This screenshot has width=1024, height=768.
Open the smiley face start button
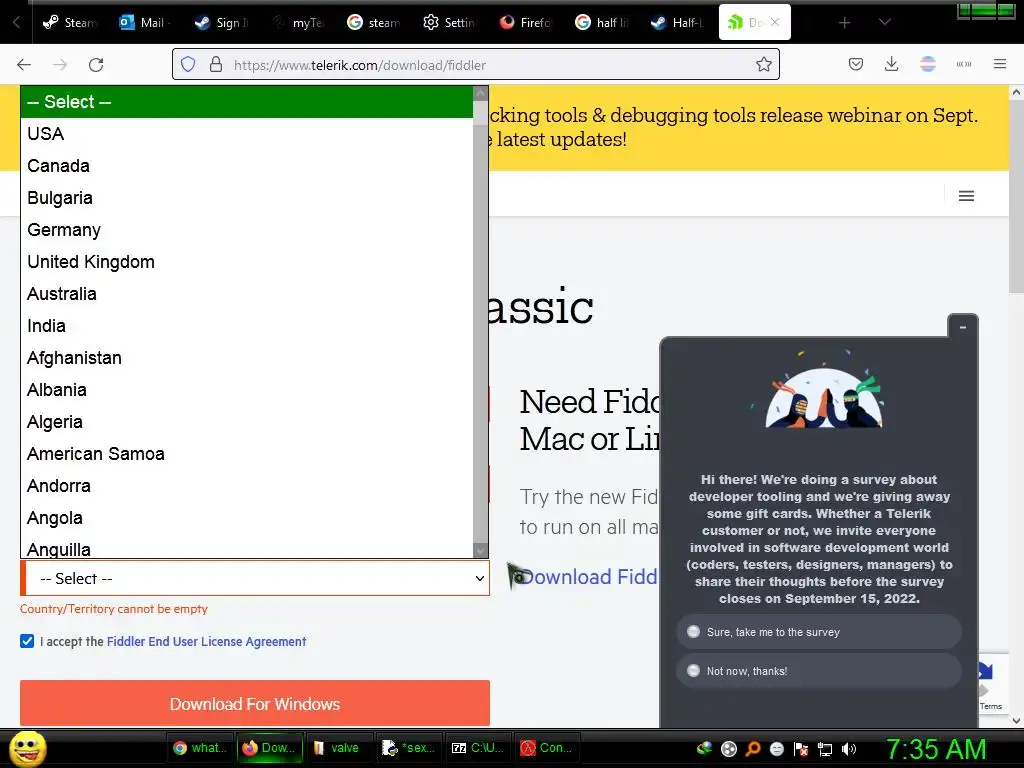pos(28,748)
